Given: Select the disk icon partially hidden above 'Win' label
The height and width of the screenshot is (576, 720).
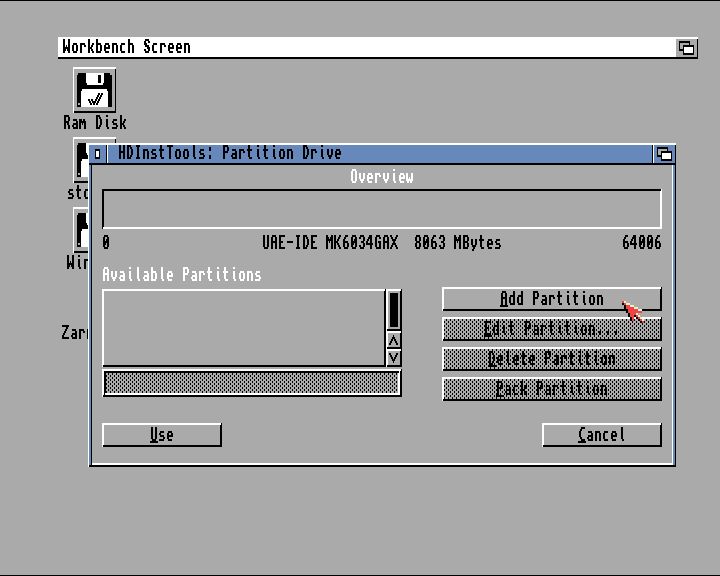Looking at the screenshot, I should tap(80, 230).
